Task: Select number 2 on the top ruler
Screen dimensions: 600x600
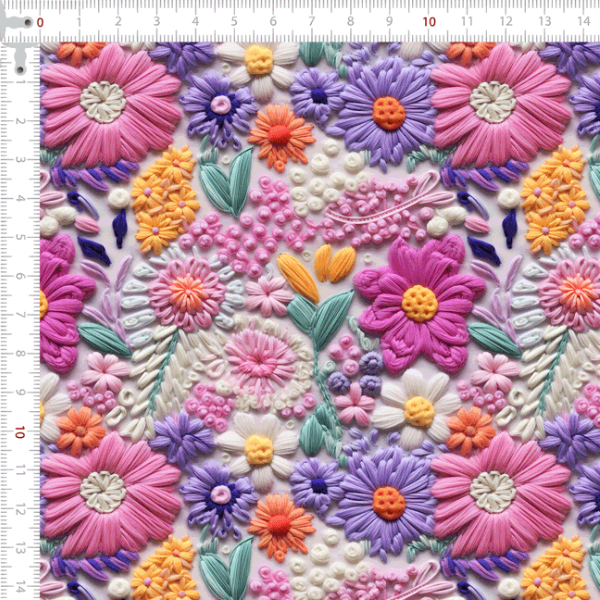Action: pyautogui.click(x=118, y=21)
